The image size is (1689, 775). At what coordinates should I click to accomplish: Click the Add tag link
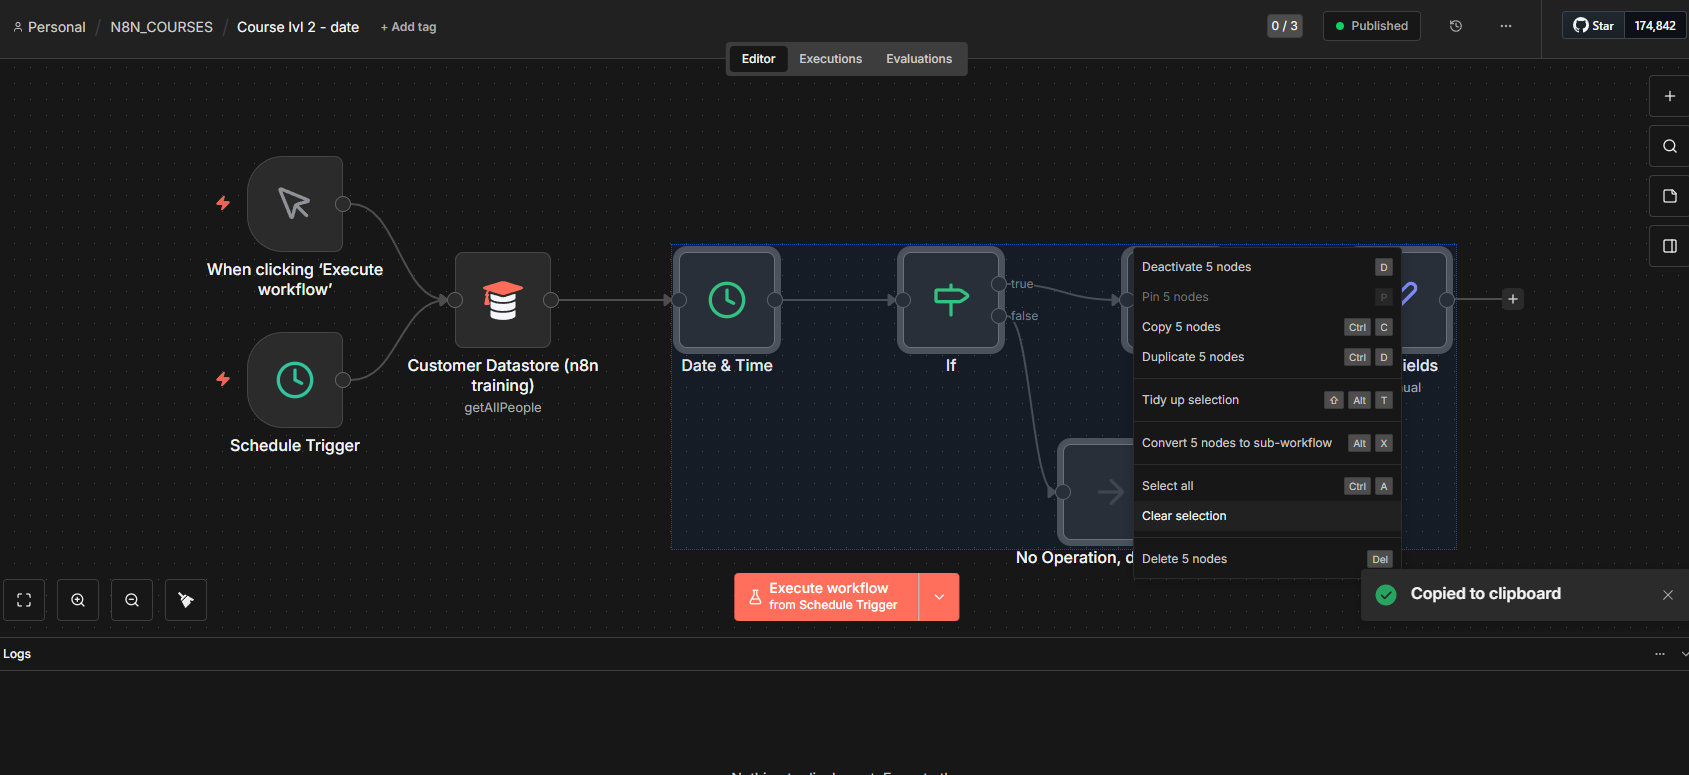[409, 27]
